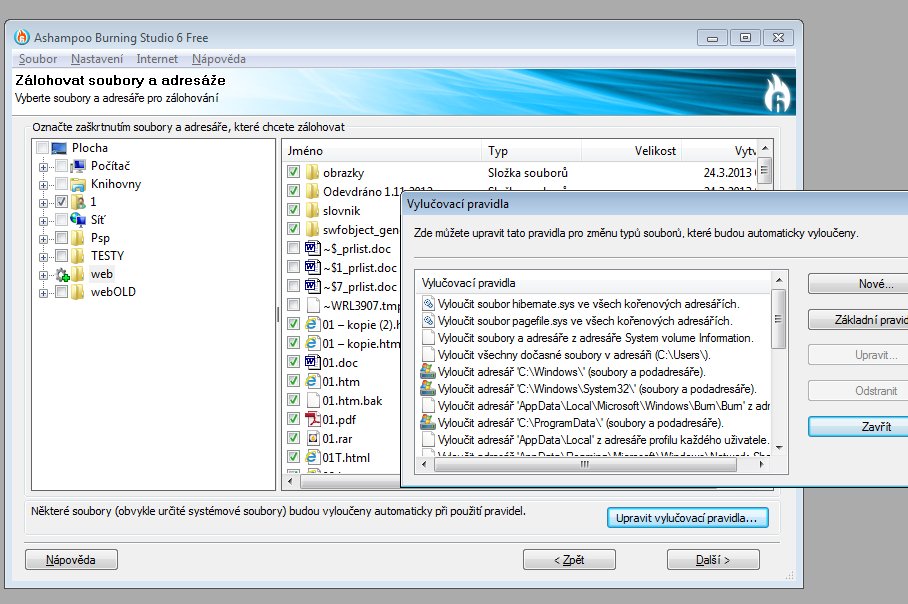The height and width of the screenshot is (604, 908).
Task: Select the Knihovny libraries icon
Action: pos(78,184)
